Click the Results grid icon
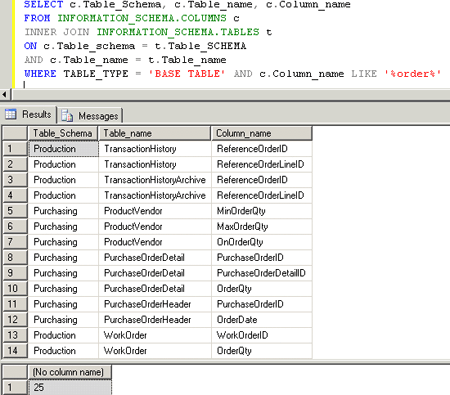This screenshot has height=395, width=450. (10, 114)
